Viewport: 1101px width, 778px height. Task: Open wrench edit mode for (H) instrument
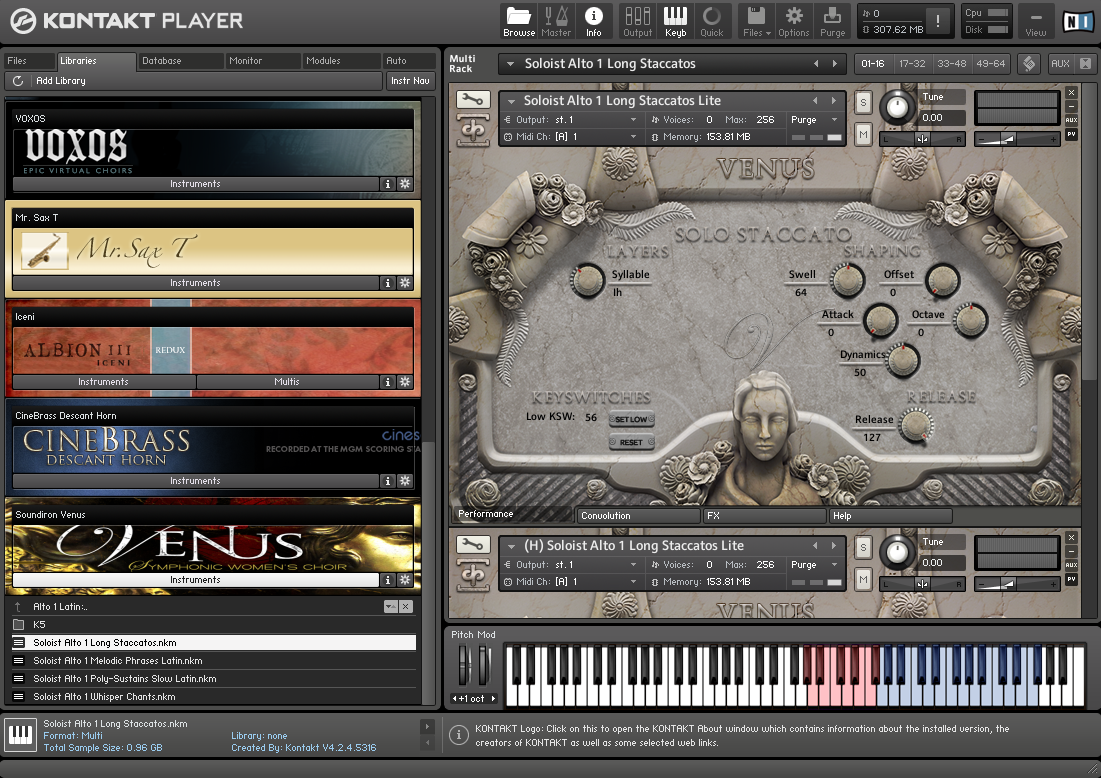click(x=473, y=545)
